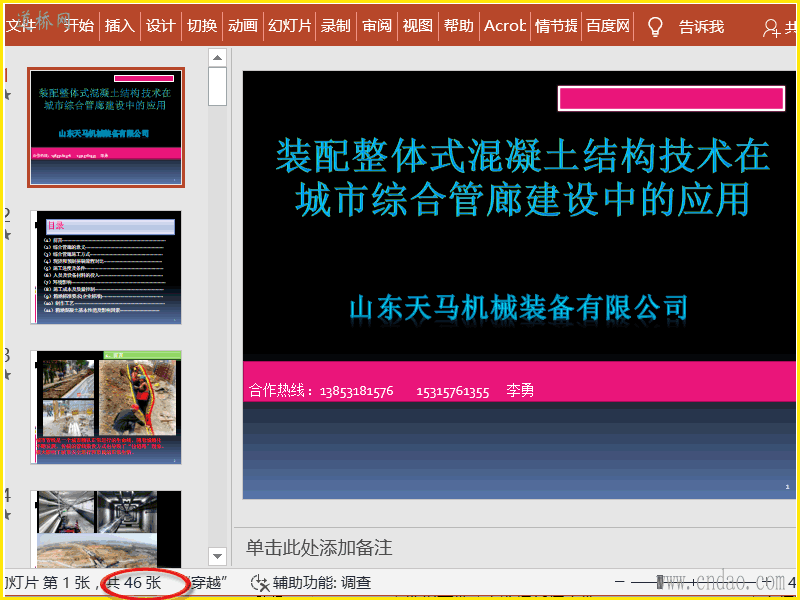This screenshot has height=600, width=800.
Task: Open the 帮助 tab
Action: (x=459, y=26)
